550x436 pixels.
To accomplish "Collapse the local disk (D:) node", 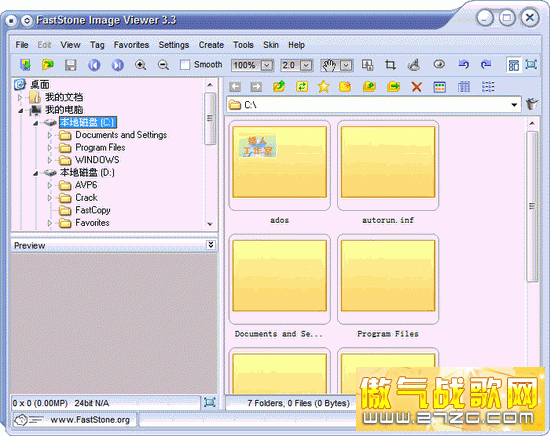I will [35, 173].
